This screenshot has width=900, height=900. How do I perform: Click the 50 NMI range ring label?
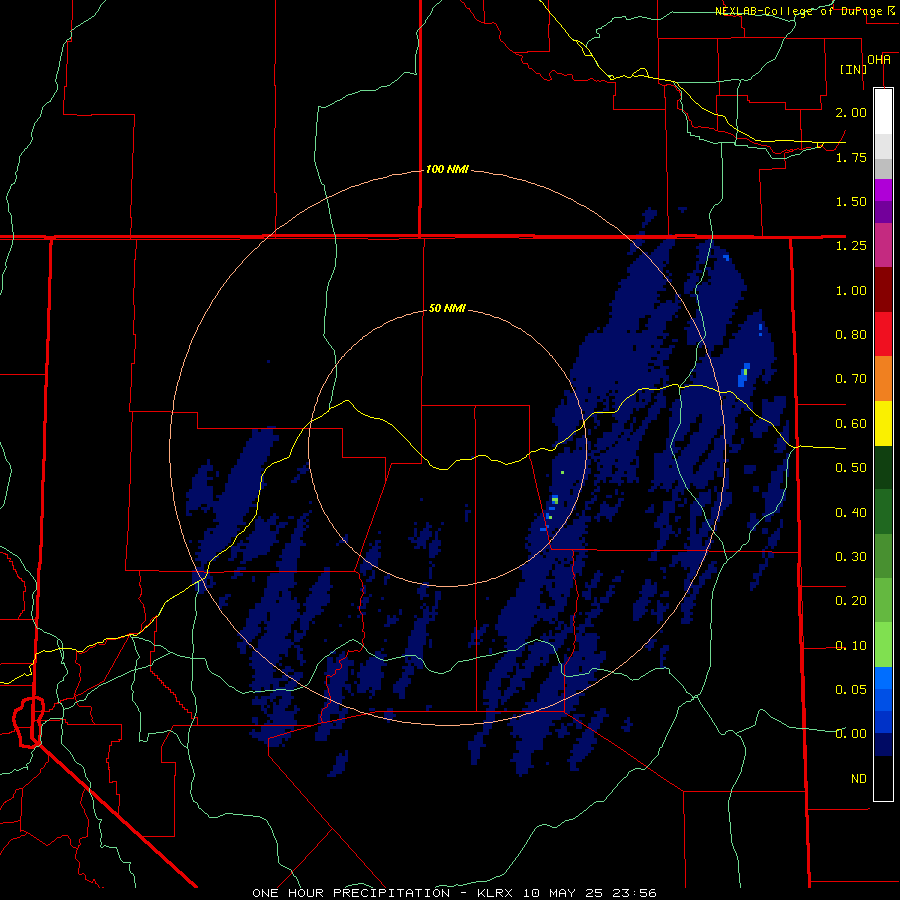point(447,308)
